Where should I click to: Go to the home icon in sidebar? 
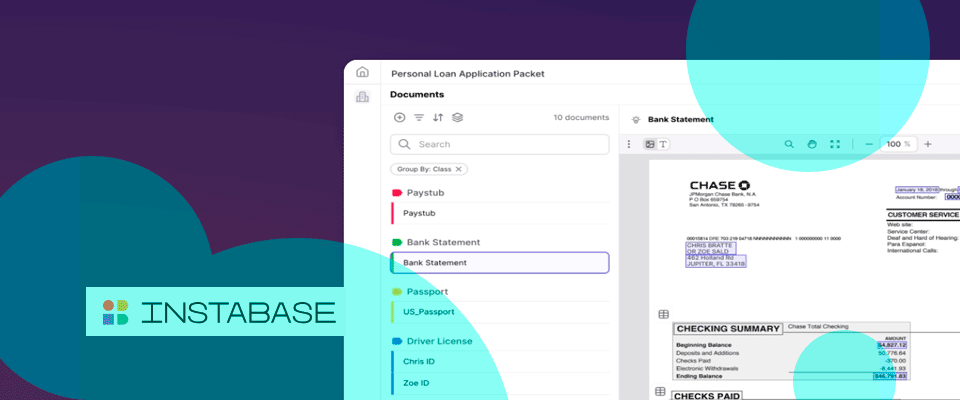point(362,73)
